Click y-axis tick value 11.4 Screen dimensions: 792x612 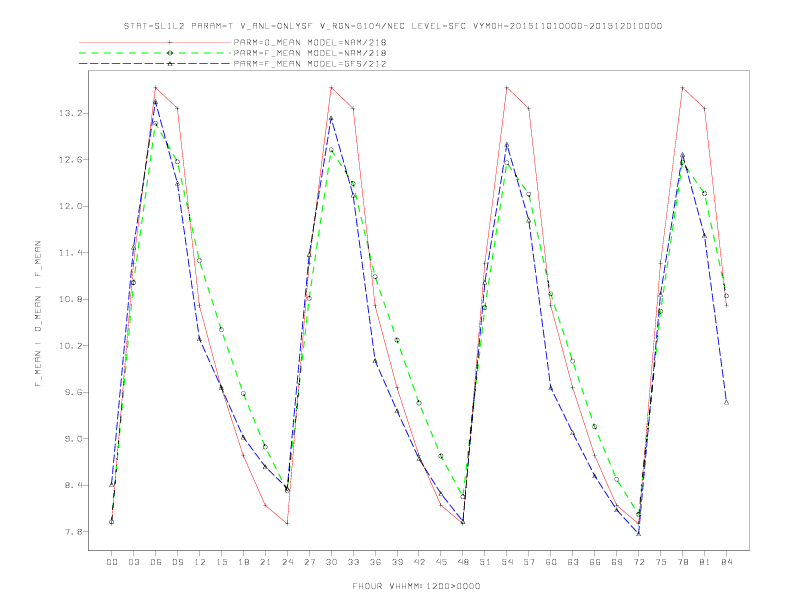[70, 252]
